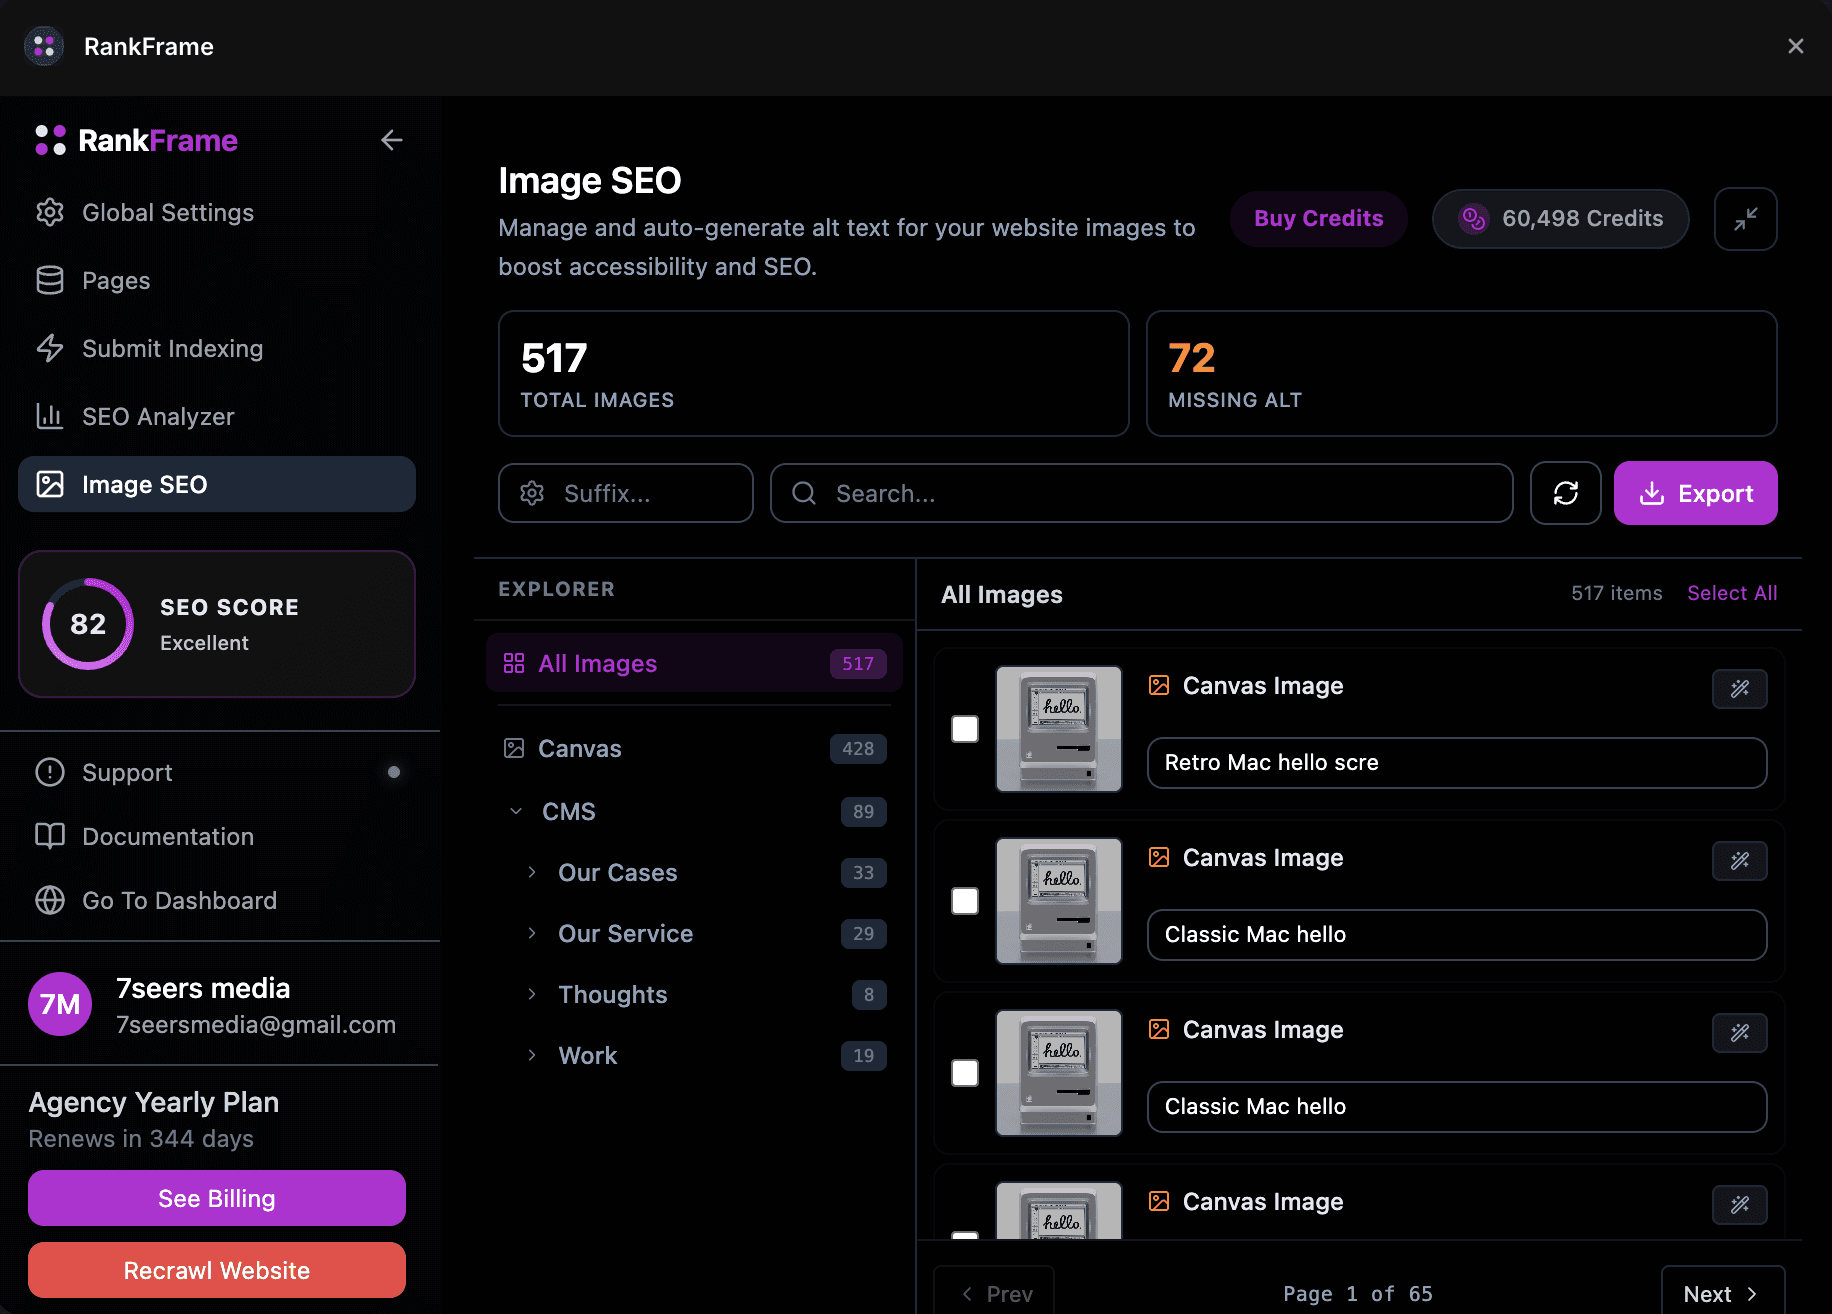Click the 7M account avatar
Image resolution: width=1832 pixels, height=1314 pixels.
click(x=60, y=1004)
